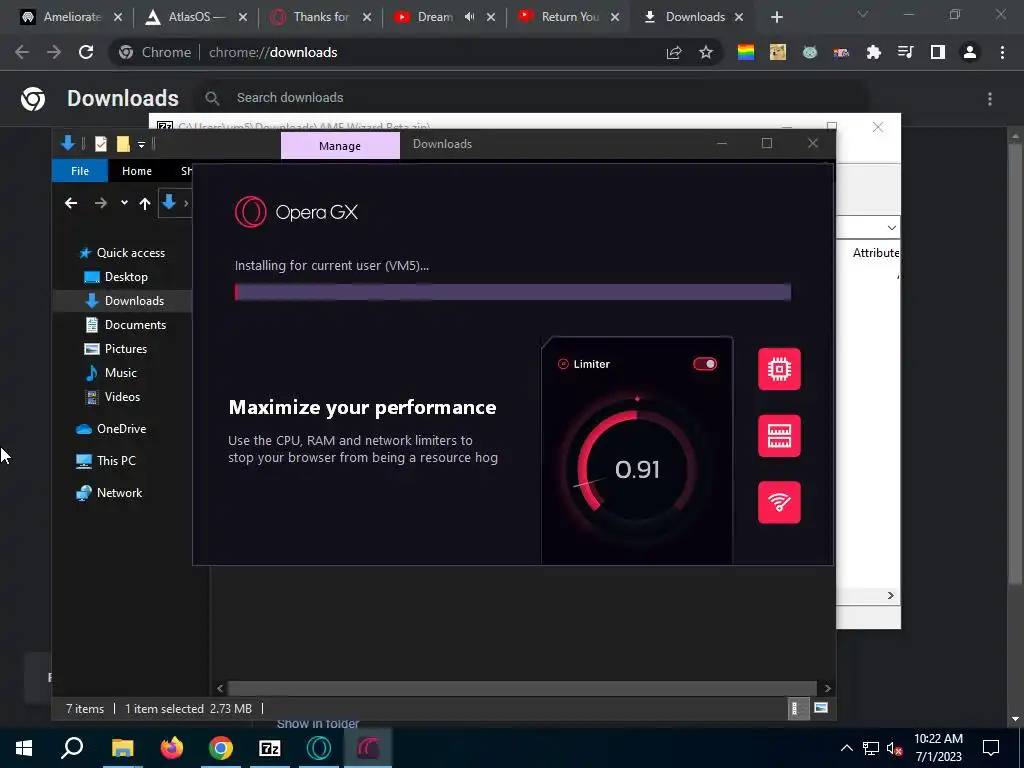Click the installation progress bar
The height and width of the screenshot is (768, 1024).
coord(513,292)
